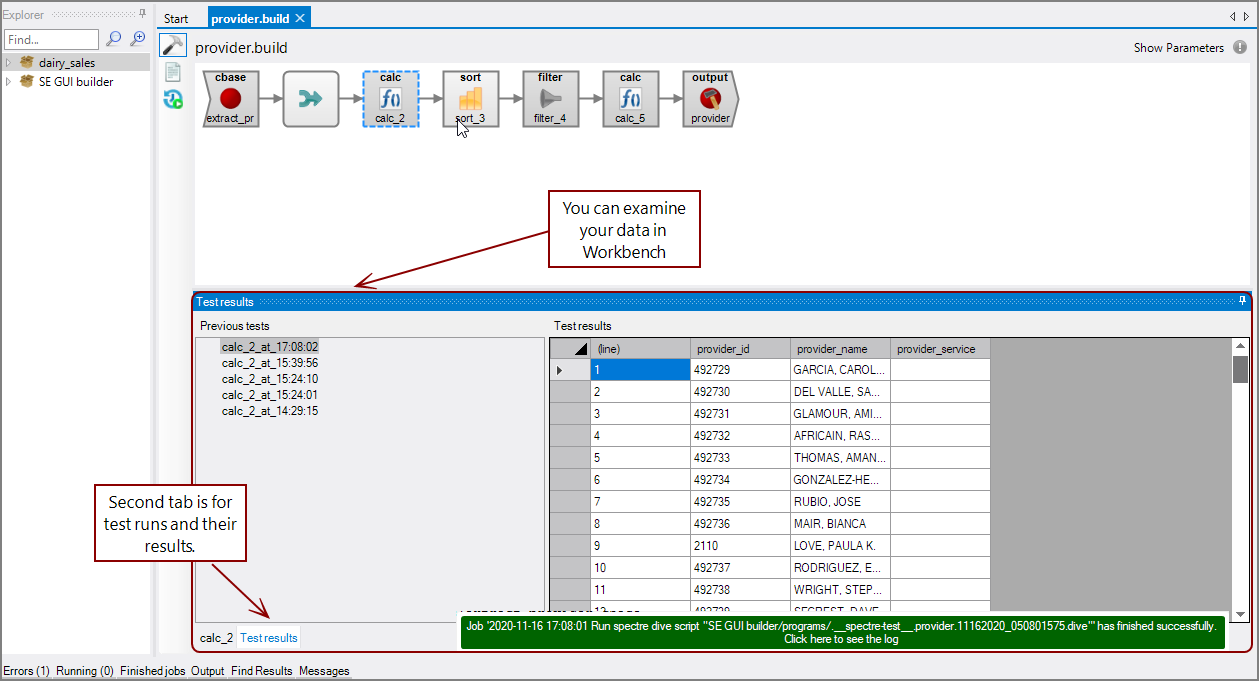
Task: Click Show Parameters link
Action: (1178, 48)
